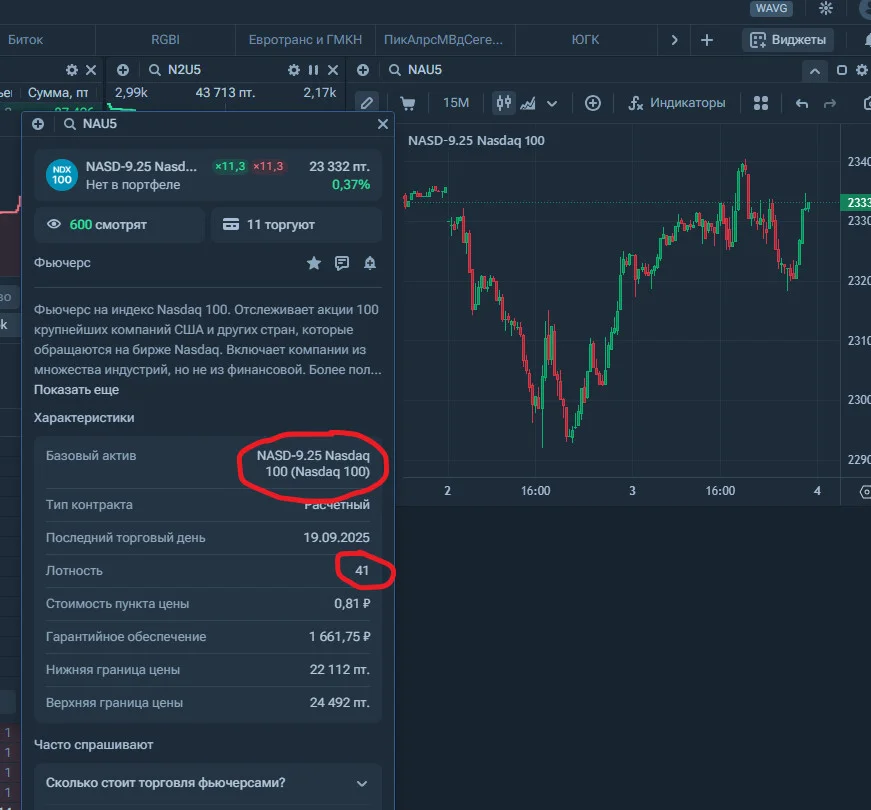Add group link in chart widget header

363,70
